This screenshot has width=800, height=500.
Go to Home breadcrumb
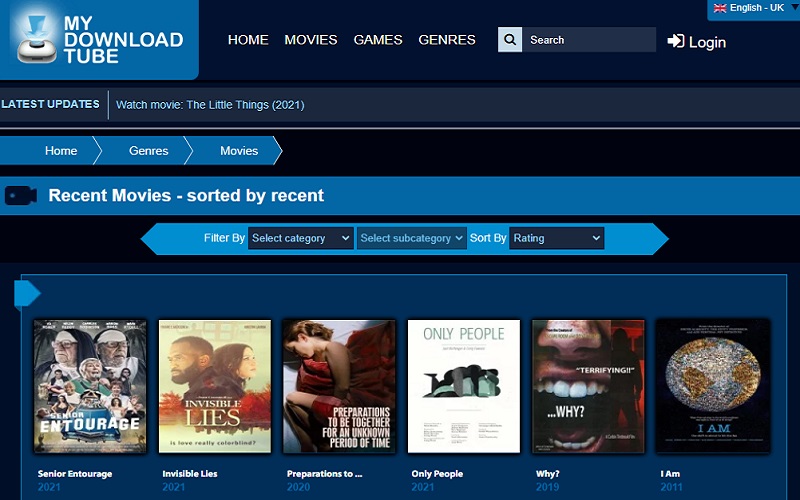pos(61,151)
